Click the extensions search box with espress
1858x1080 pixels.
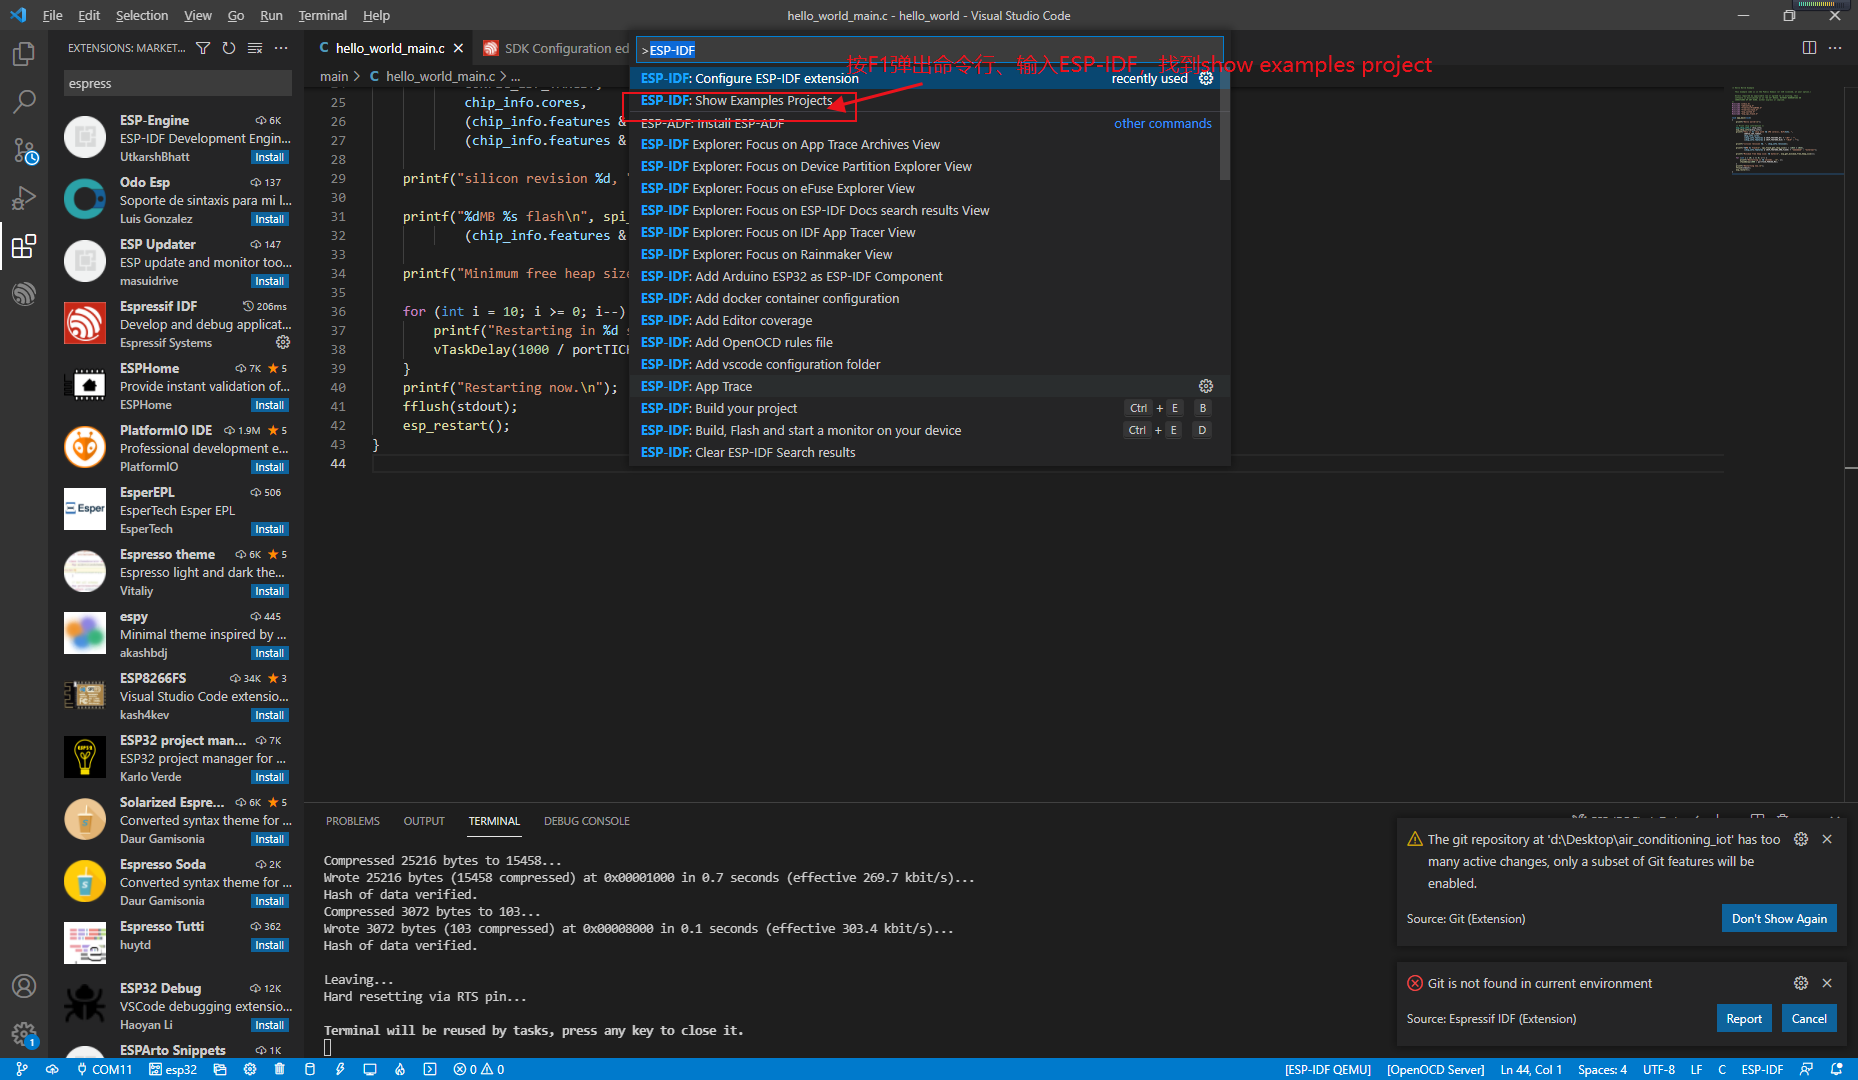pyautogui.click(x=177, y=83)
